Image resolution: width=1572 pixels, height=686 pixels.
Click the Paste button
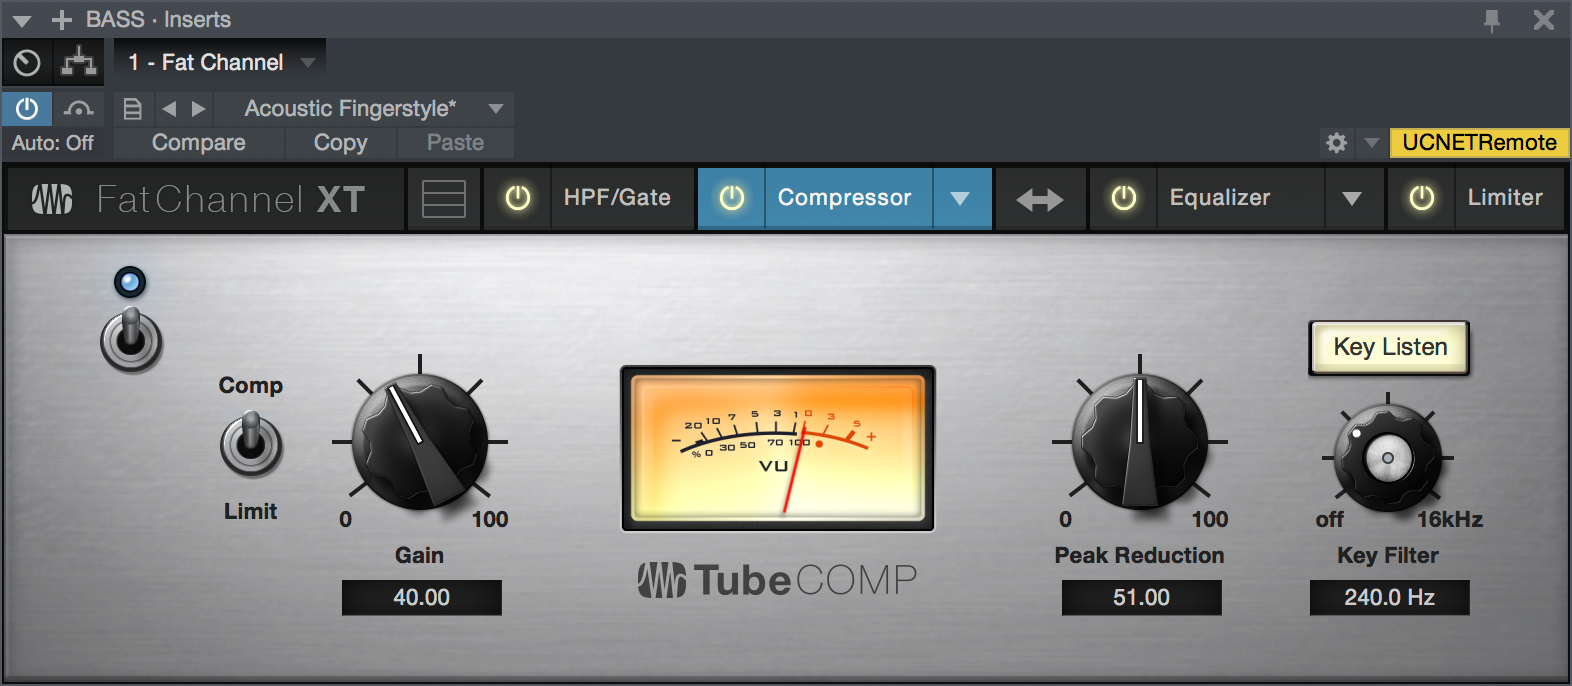(x=456, y=143)
